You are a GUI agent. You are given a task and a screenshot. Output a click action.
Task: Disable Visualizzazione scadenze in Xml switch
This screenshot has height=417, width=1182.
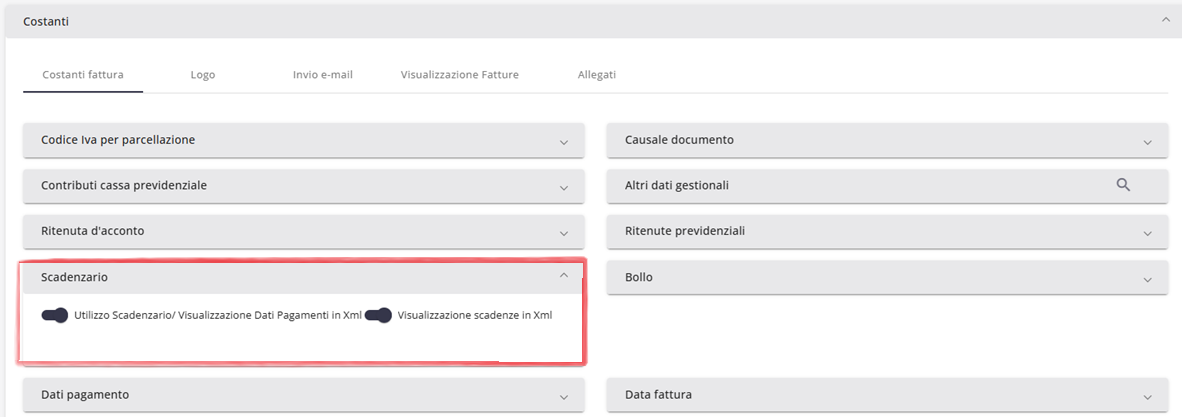(x=378, y=315)
